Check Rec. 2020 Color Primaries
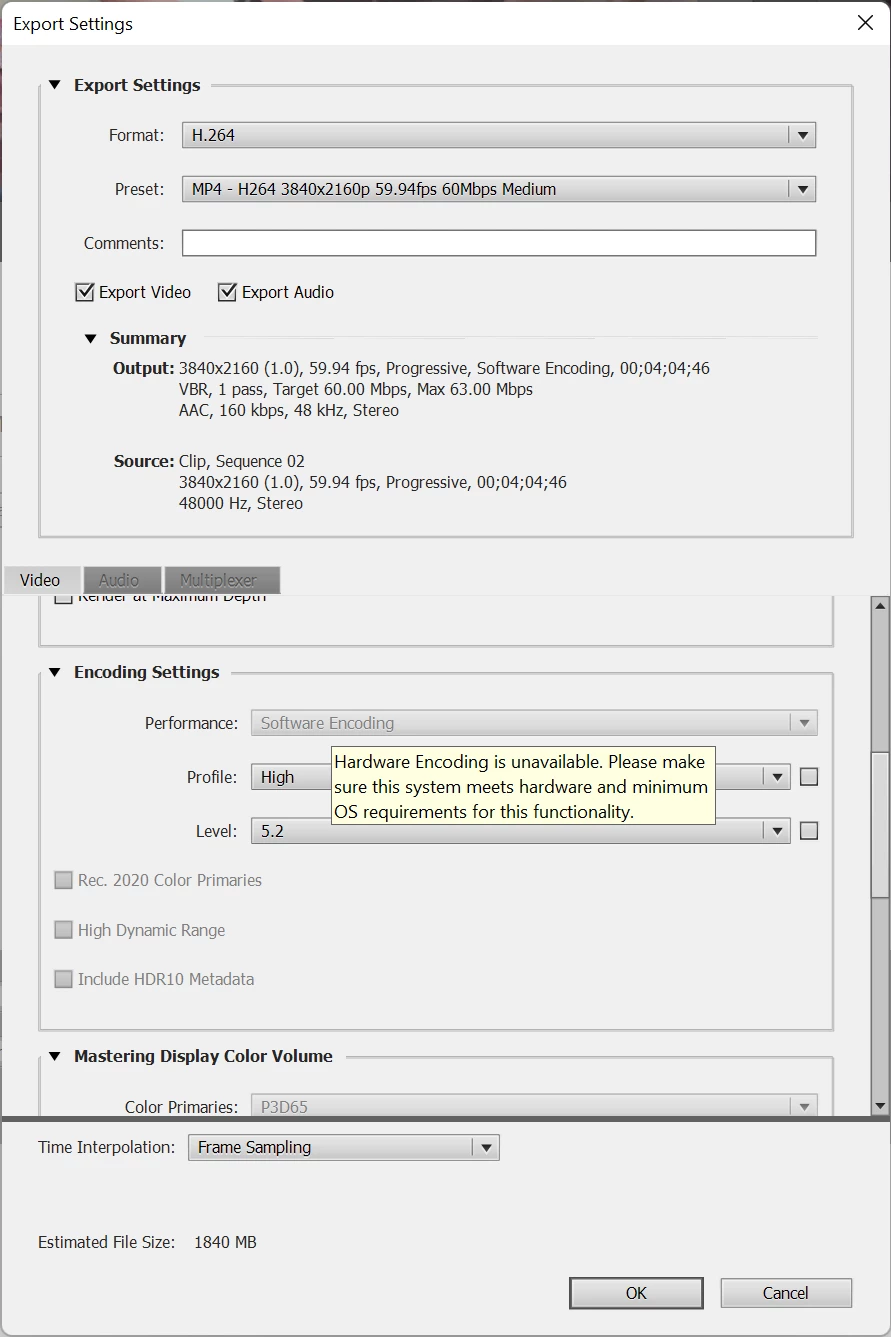Image resolution: width=891 pixels, height=1337 pixels. [64, 880]
